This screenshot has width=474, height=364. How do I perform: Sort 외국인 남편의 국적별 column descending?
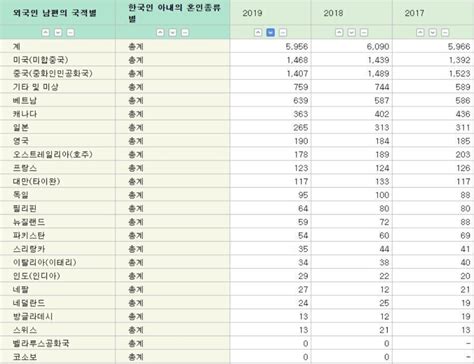click(x=58, y=32)
